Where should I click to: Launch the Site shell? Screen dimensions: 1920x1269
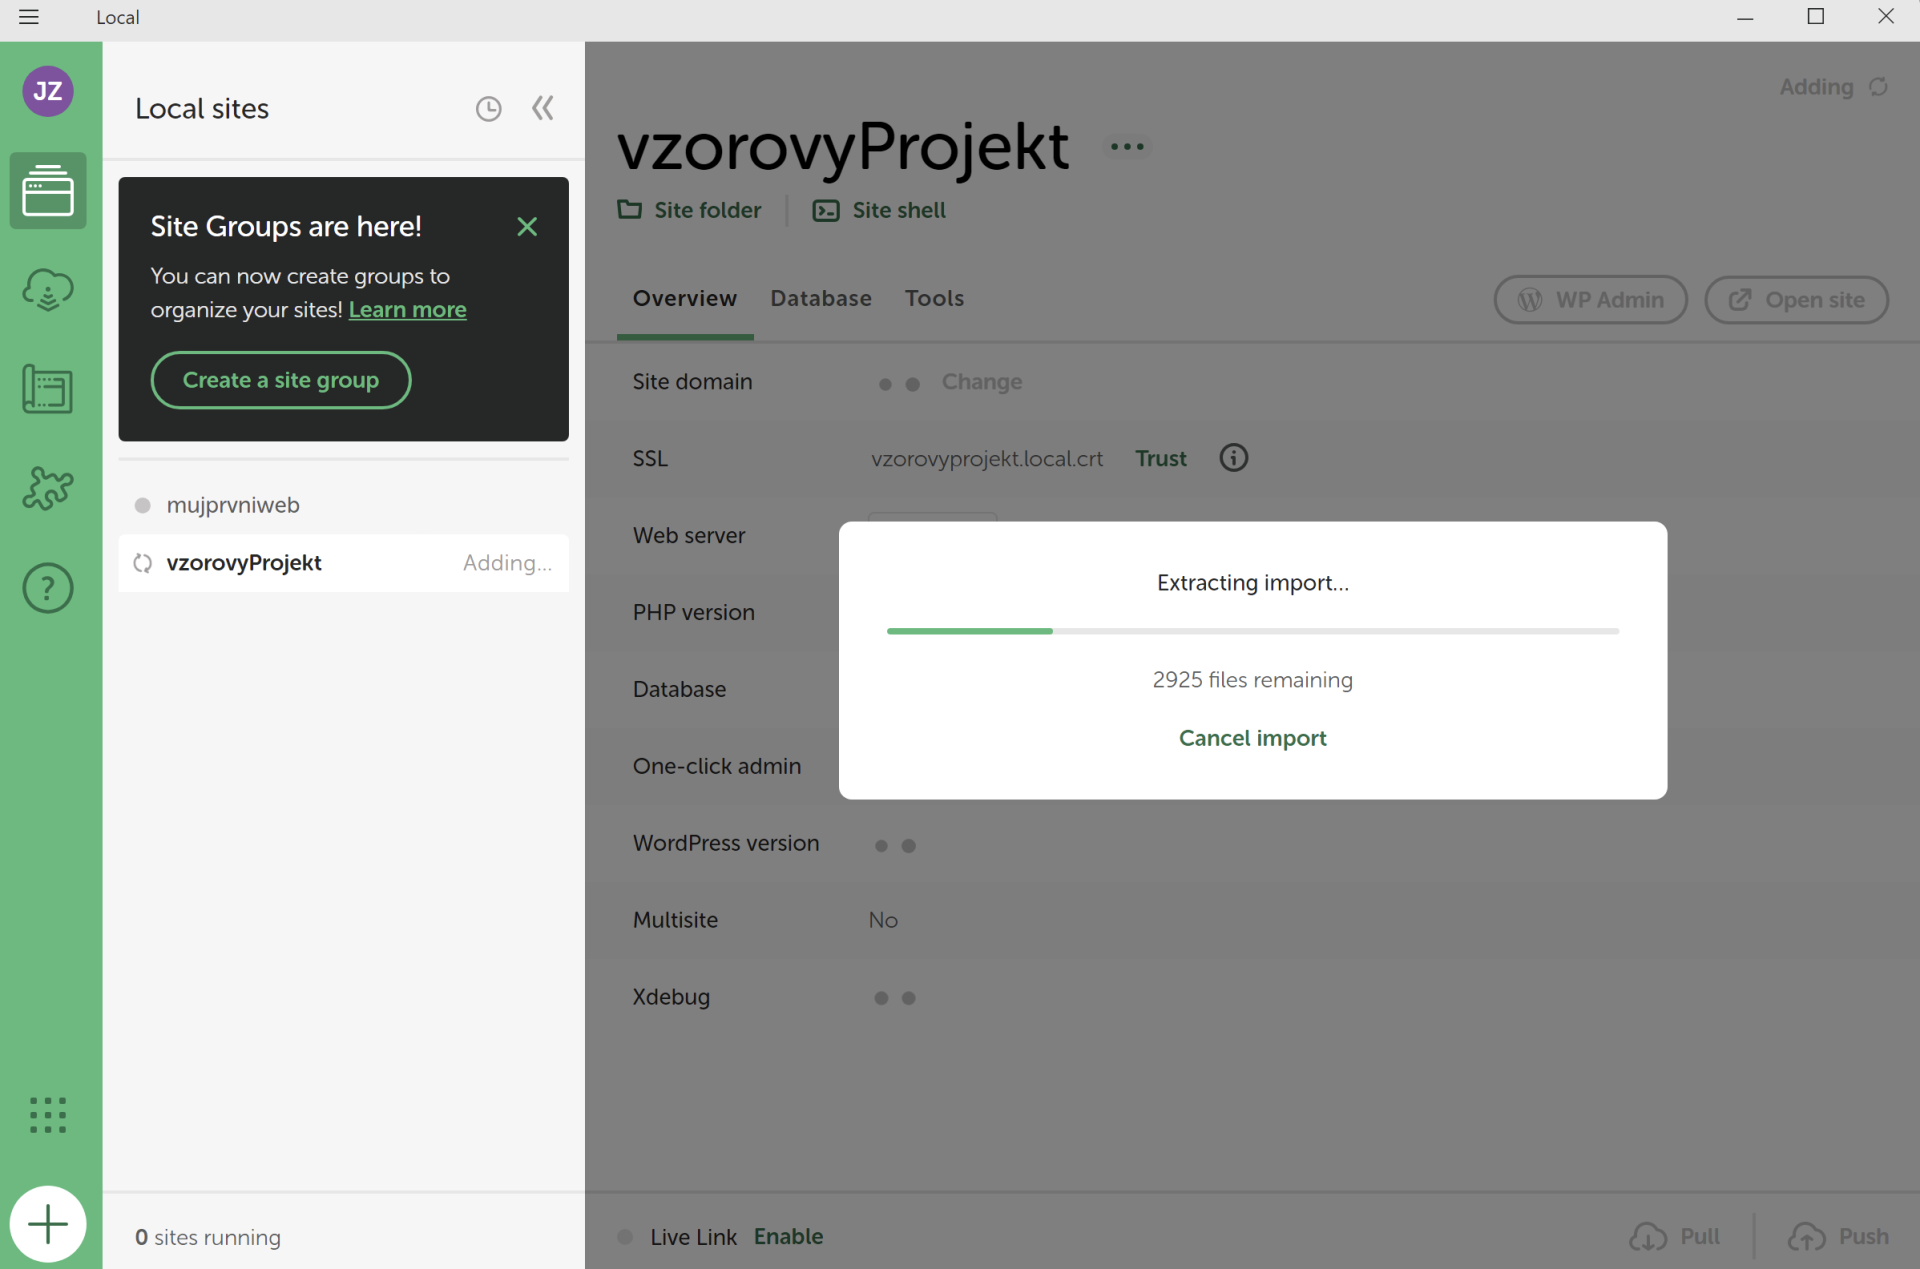click(878, 210)
